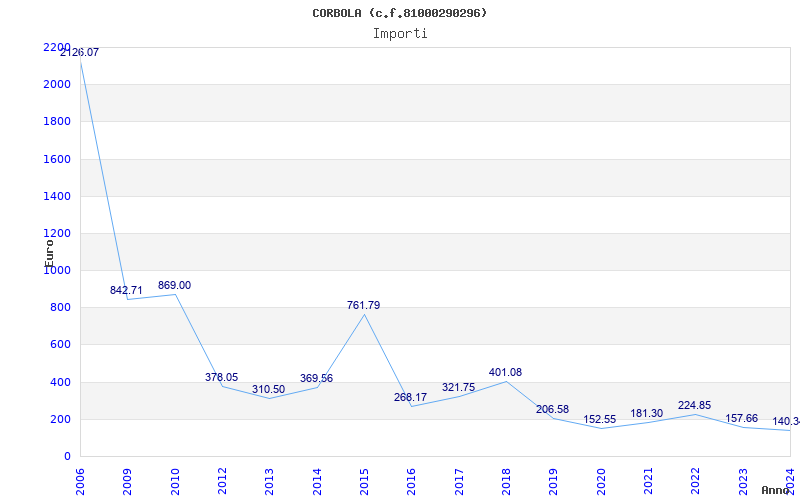Click the 200 value on Euro axis

click(60, 419)
